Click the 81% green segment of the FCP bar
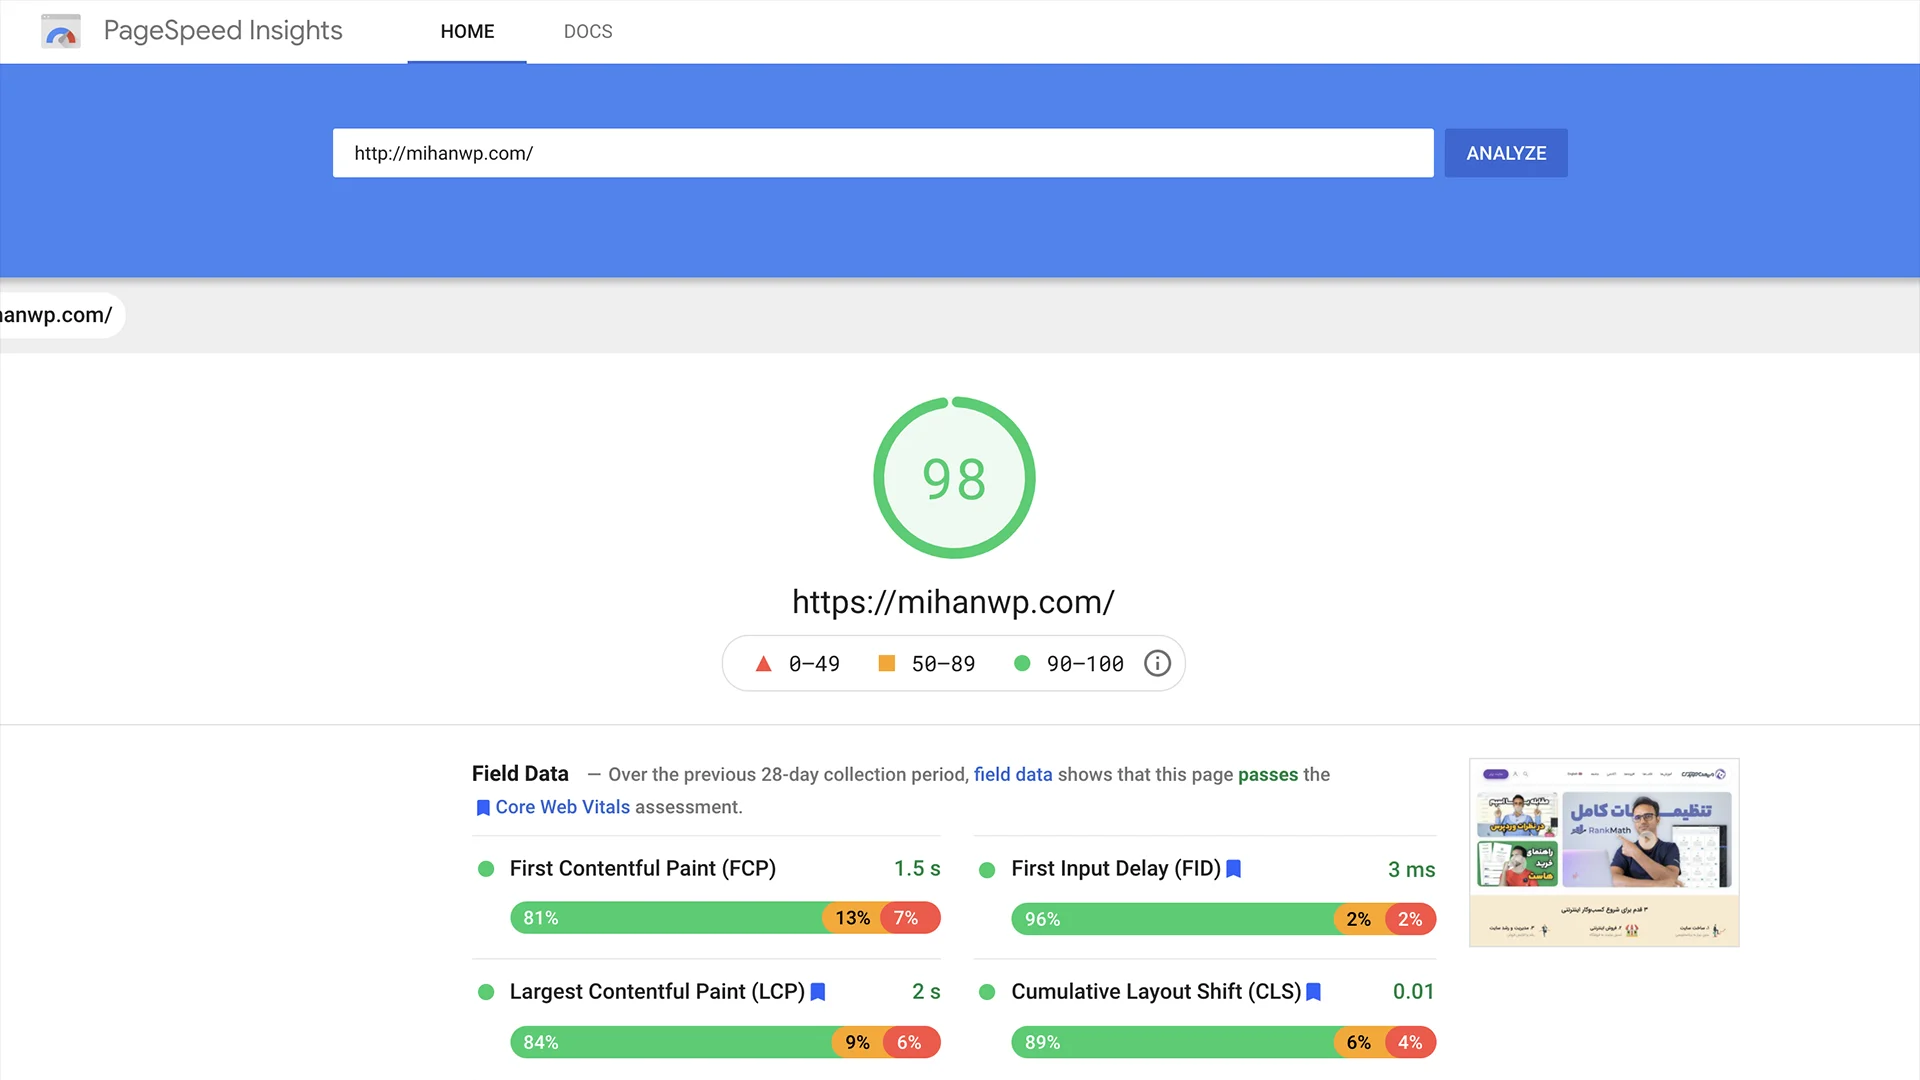 point(668,918)
